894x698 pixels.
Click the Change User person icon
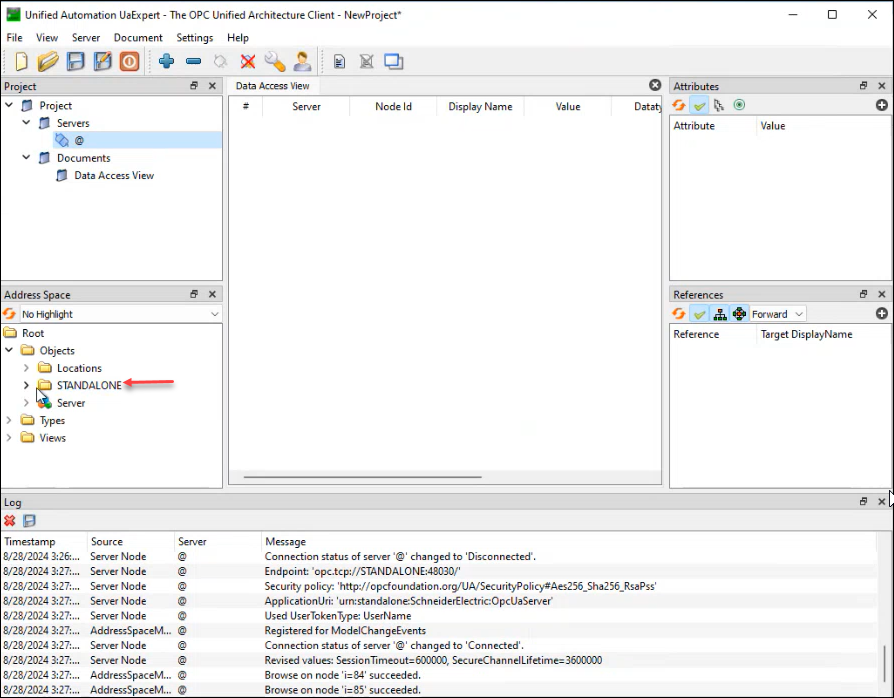(x=302, y=61)
